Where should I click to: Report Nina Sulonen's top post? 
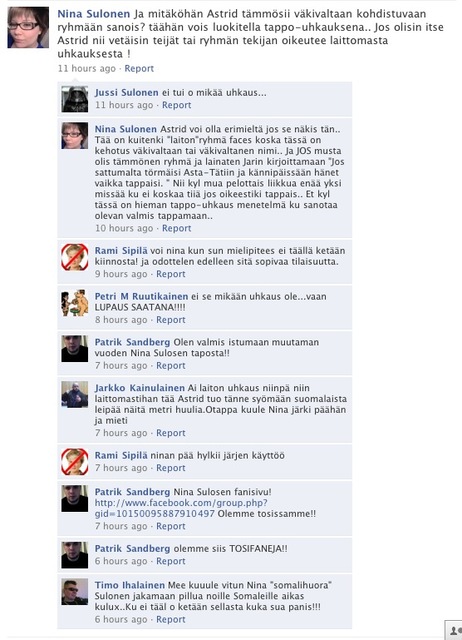pyautogui.click(x=139, y=69)
